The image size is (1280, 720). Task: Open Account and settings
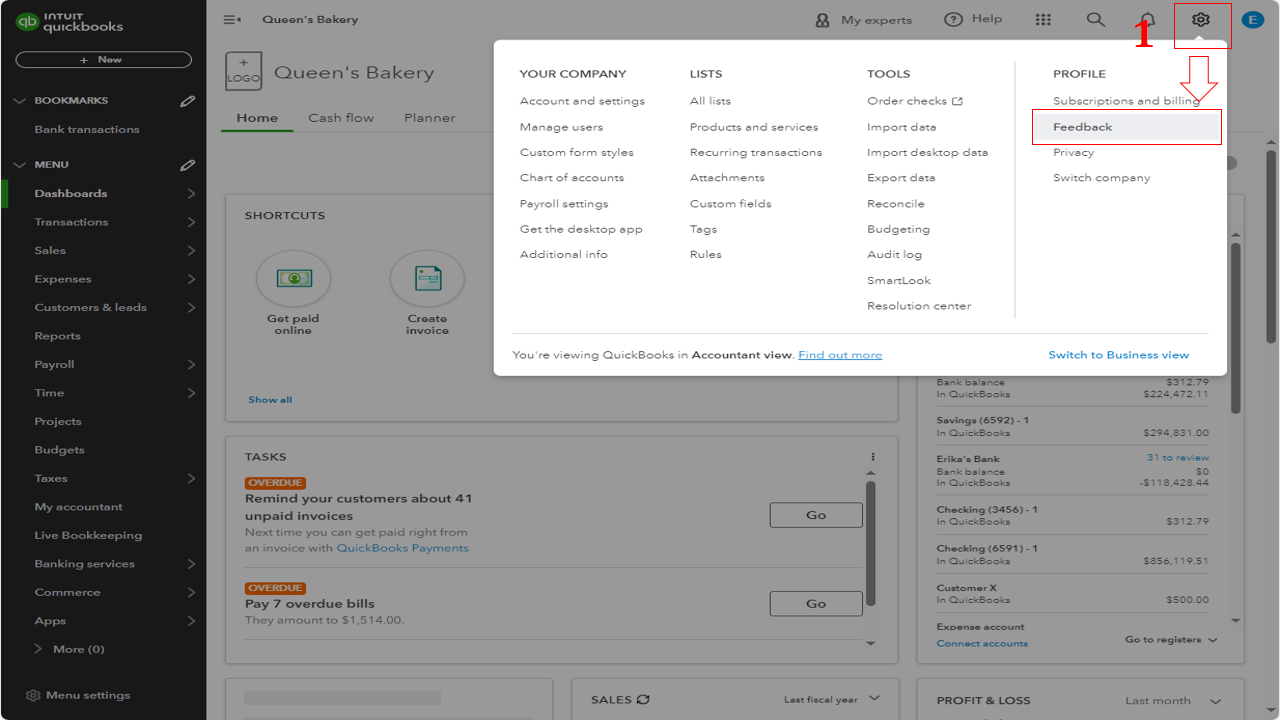pyautogui.click(x=582, y=101)
